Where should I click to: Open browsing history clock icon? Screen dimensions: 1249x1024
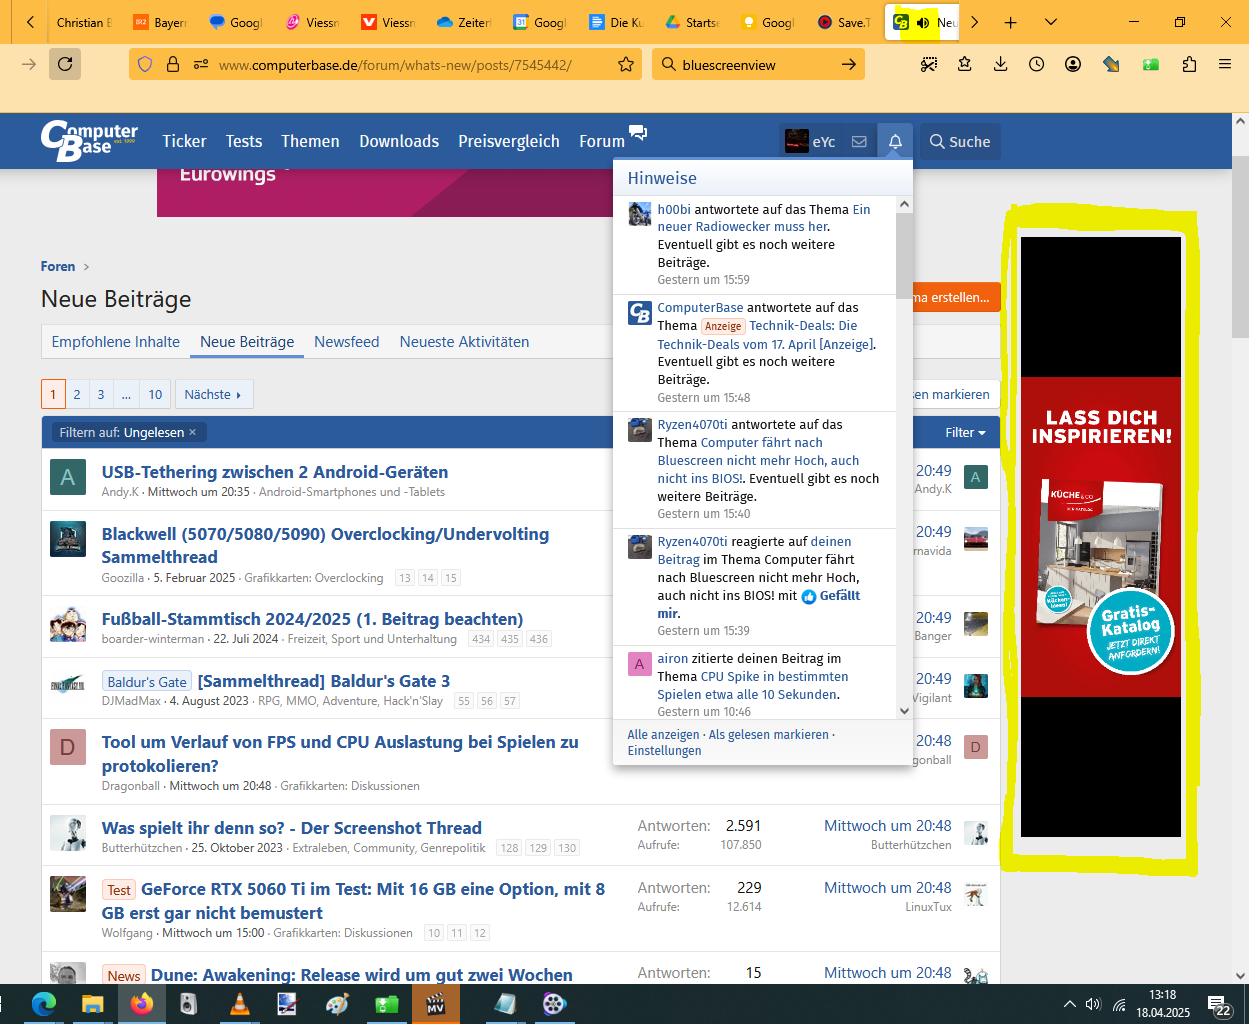(1036, 64)
